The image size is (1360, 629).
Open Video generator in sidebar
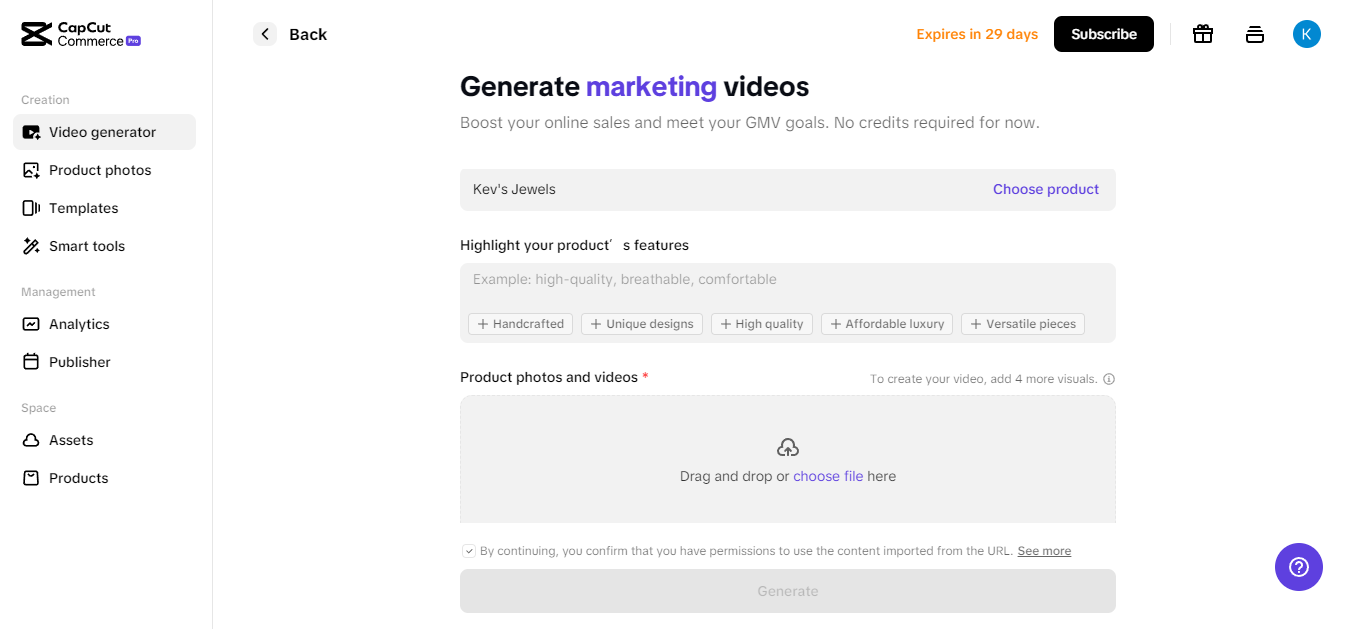pos(103,132)
